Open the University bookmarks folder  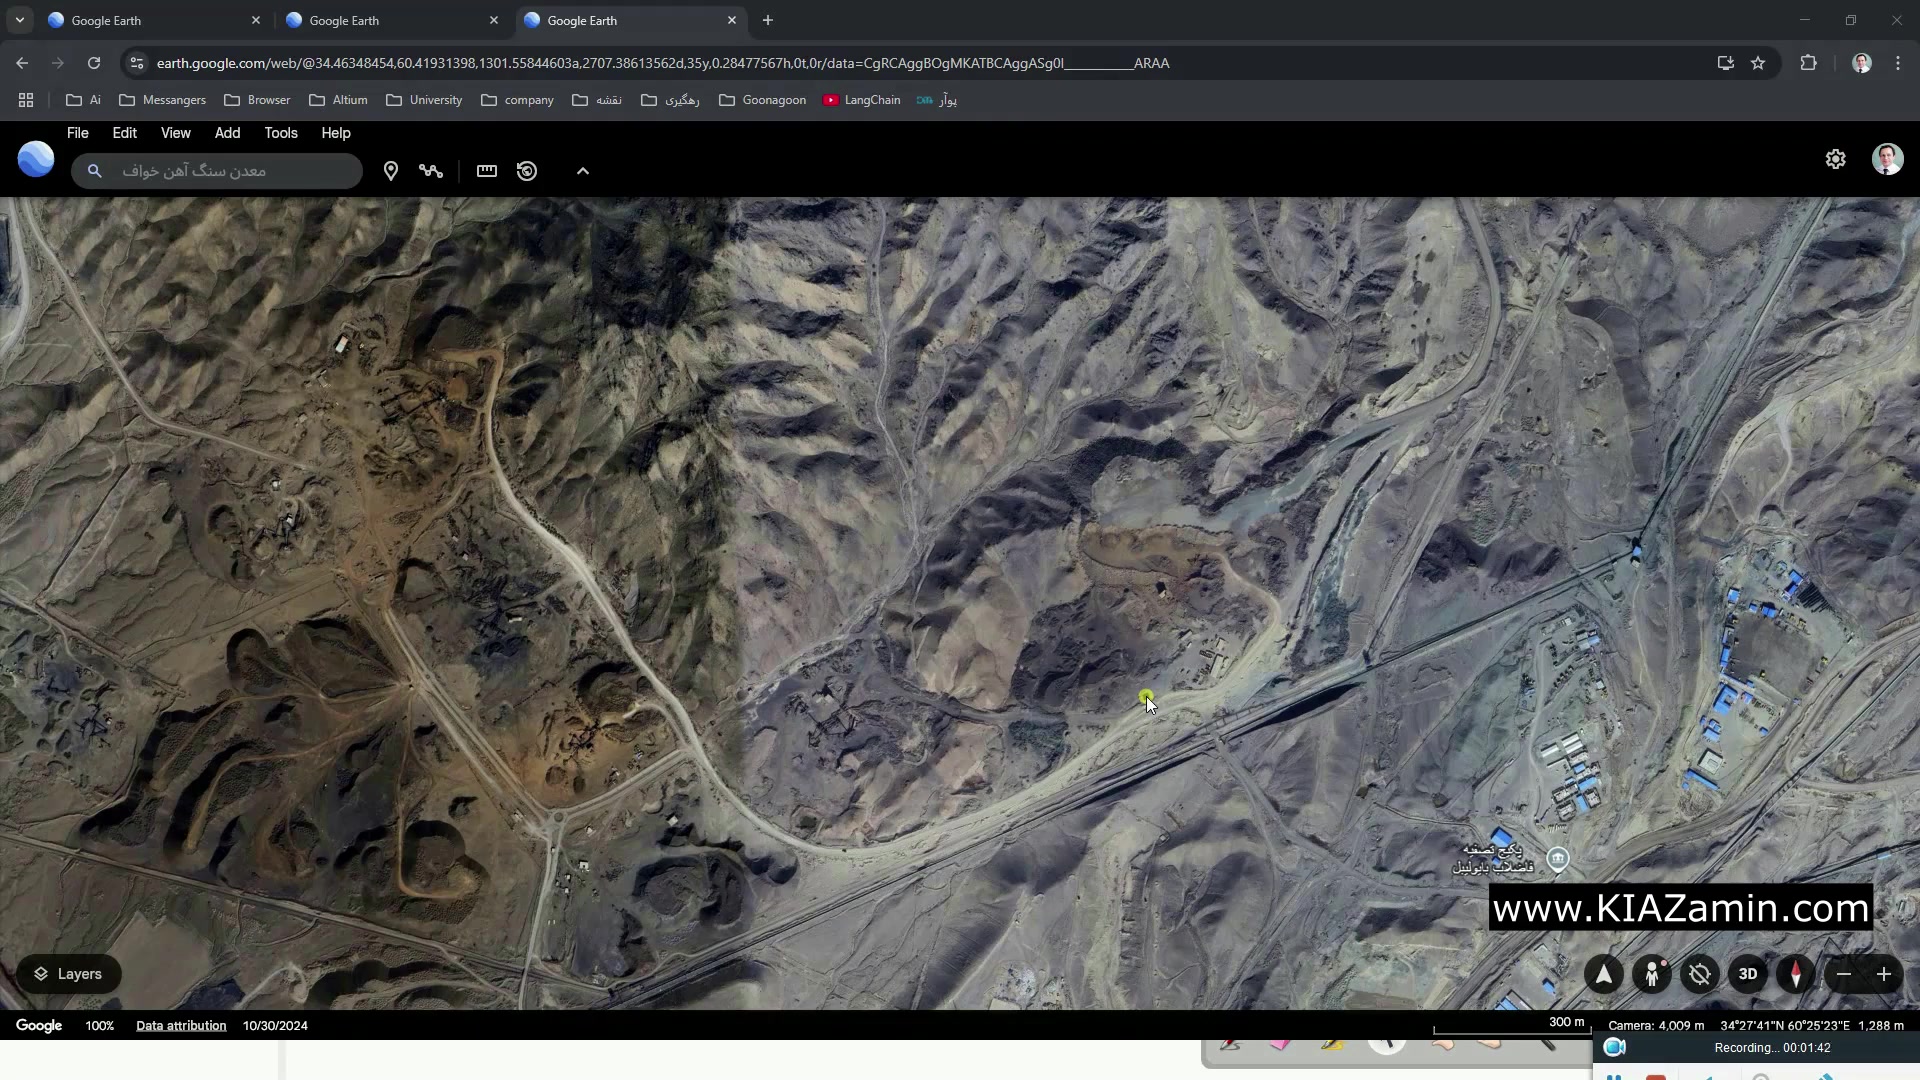pos(424,100)
